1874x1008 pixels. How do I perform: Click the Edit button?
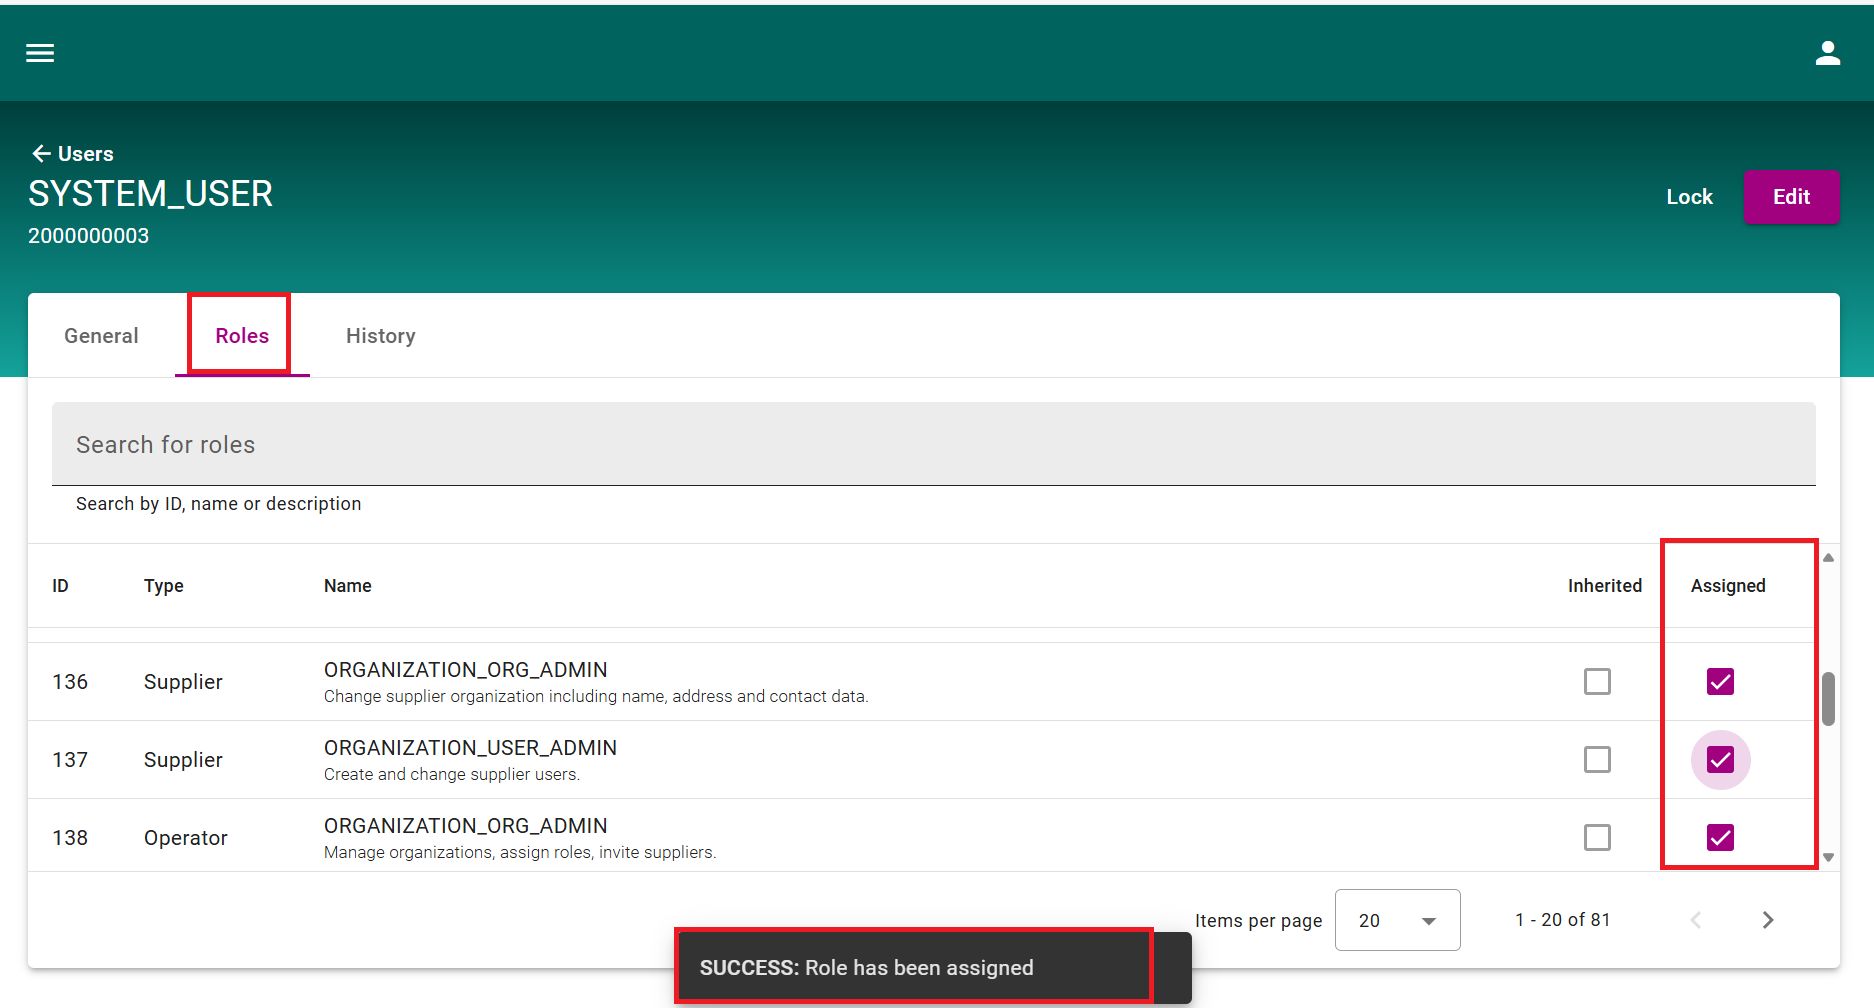tap(1790, 197)
